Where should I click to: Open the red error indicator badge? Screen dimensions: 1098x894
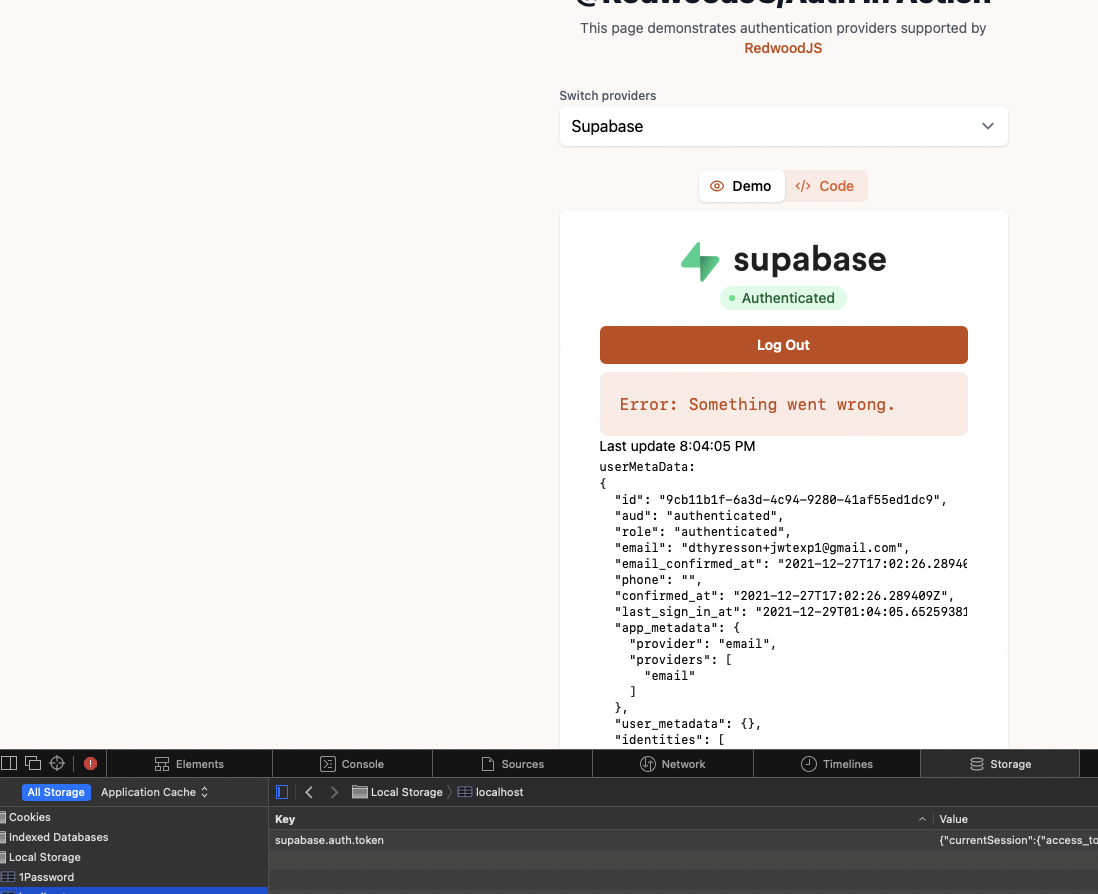coord(90,764)
